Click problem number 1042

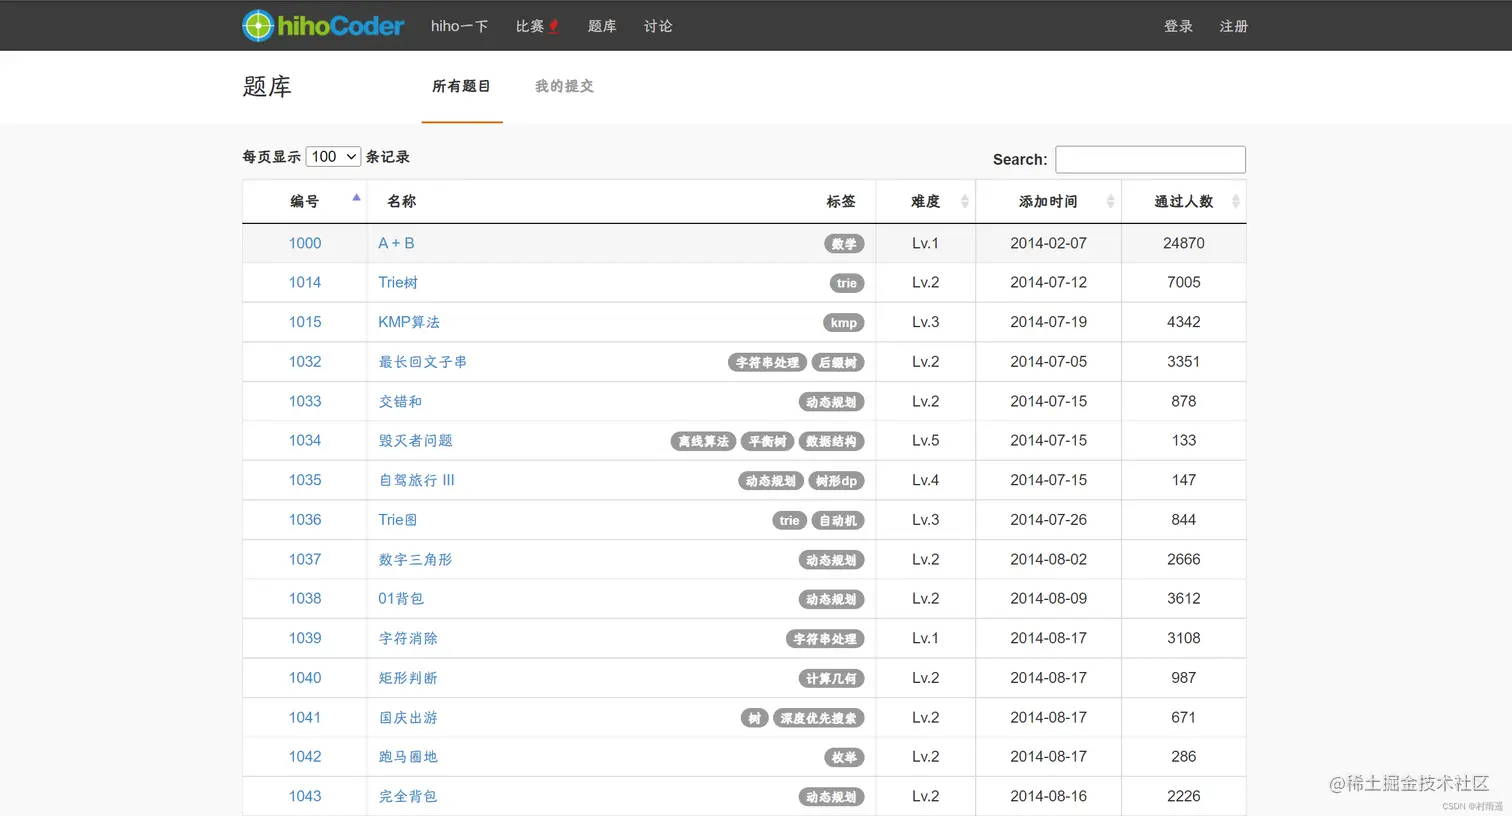pyautogui.click(x=305, y=756)
